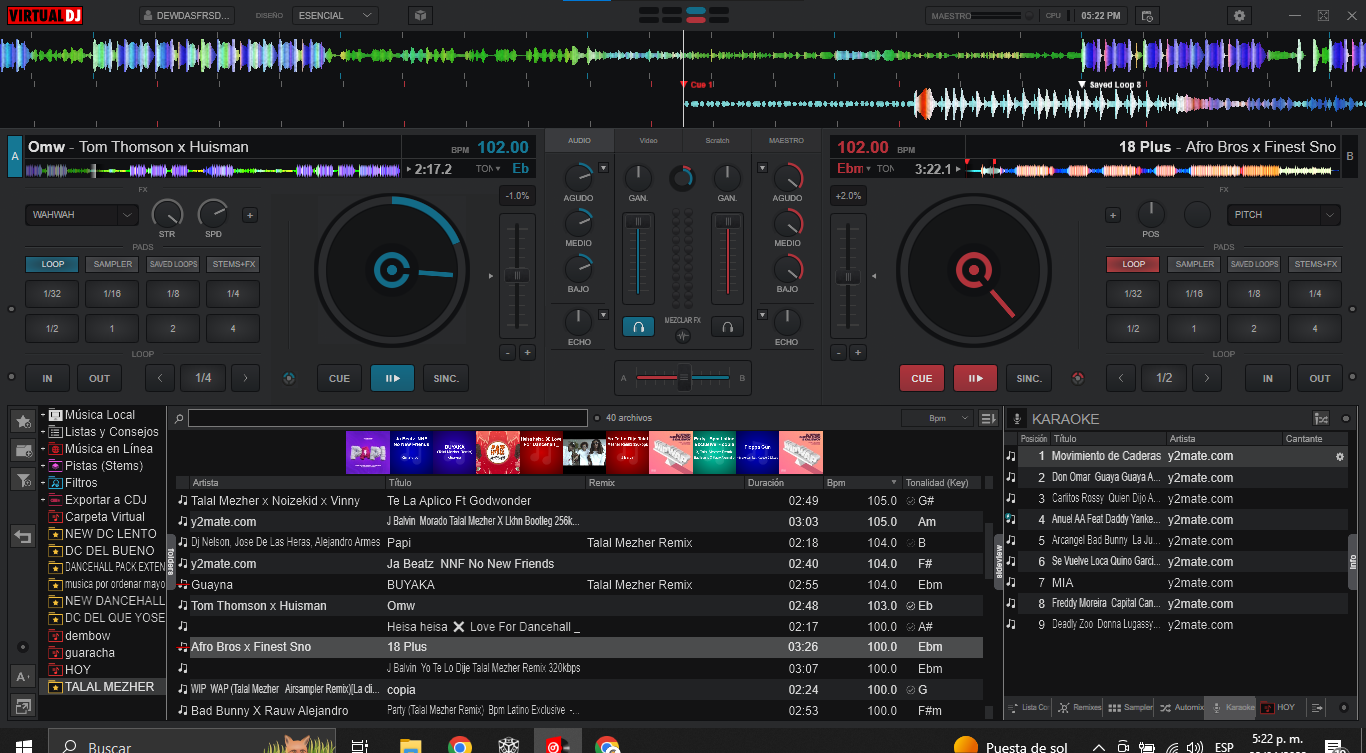Click the crossfader slider
1366x753 pixels.
(x=684, y=377)
